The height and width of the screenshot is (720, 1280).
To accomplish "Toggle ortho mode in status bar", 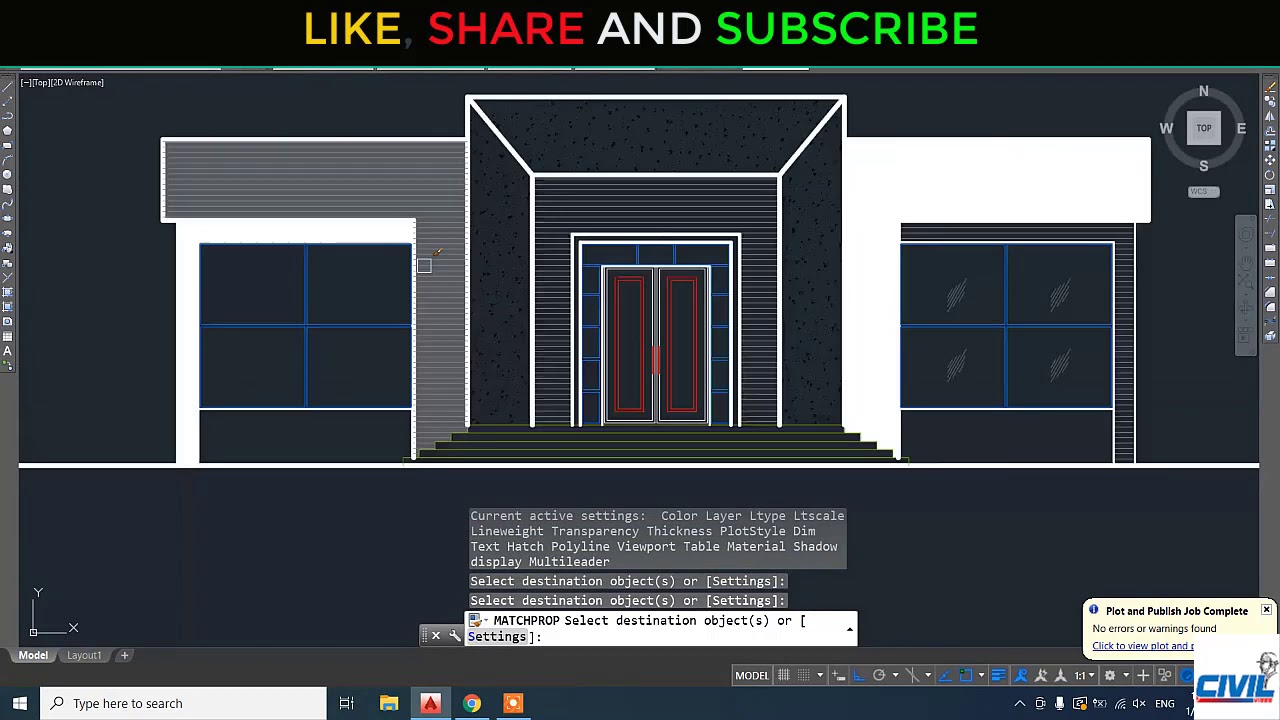I will 858,675.
